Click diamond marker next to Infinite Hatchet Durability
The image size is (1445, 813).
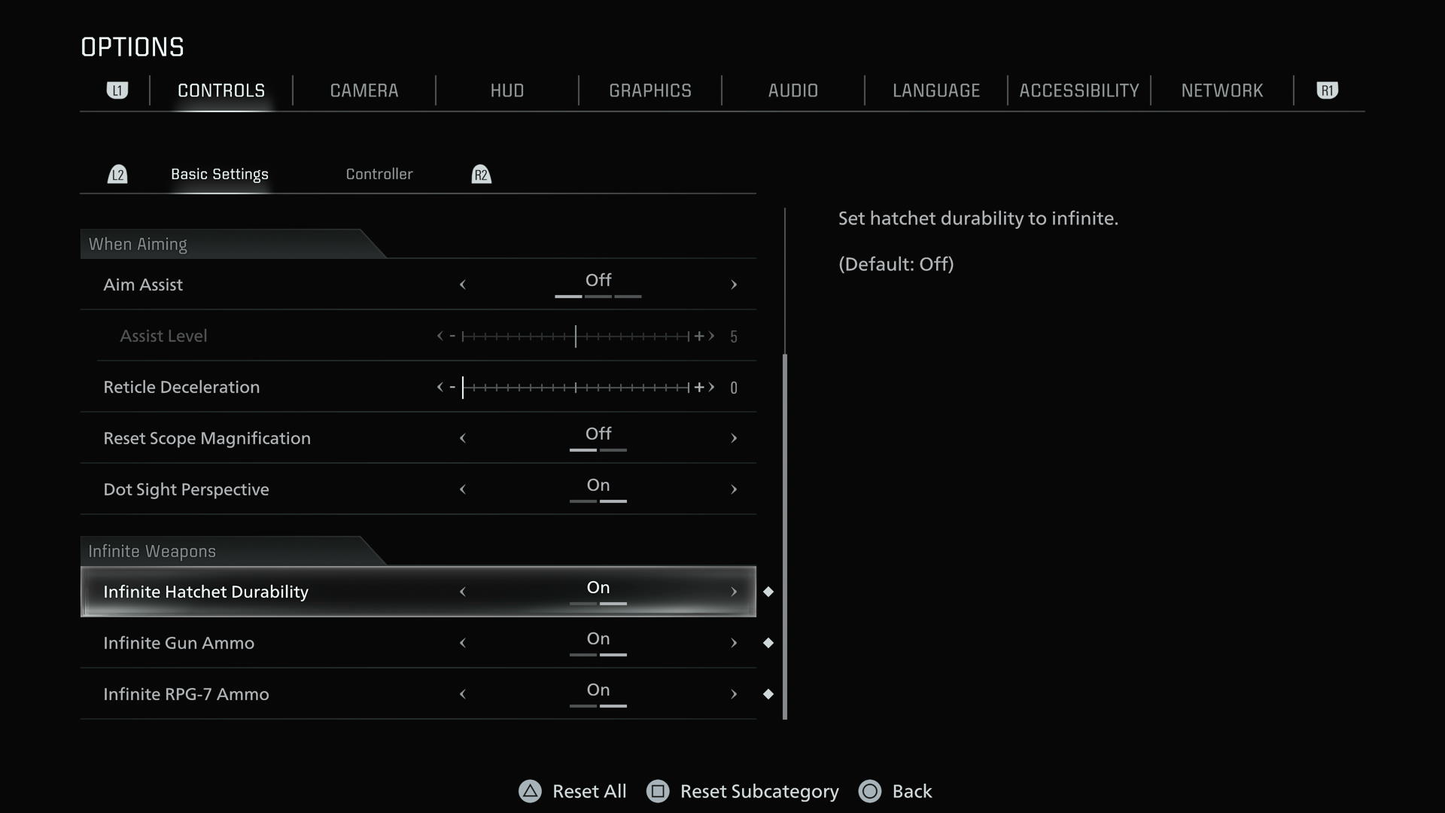pos(768,592)
